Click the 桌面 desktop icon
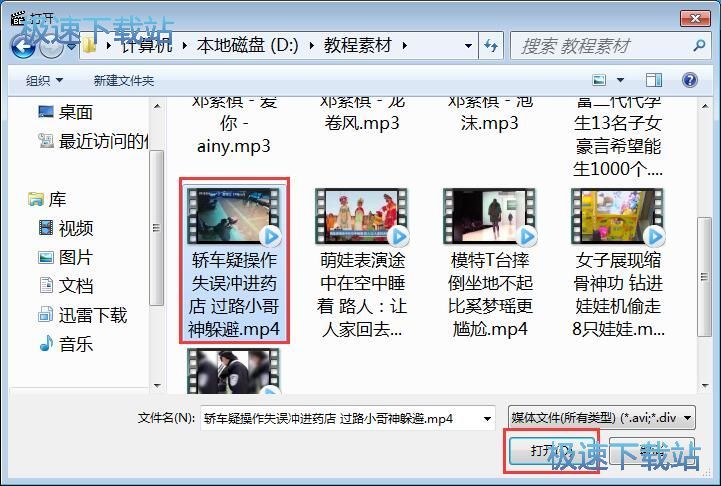The width and height of the screenshot is (721, 486). (46, 112)
